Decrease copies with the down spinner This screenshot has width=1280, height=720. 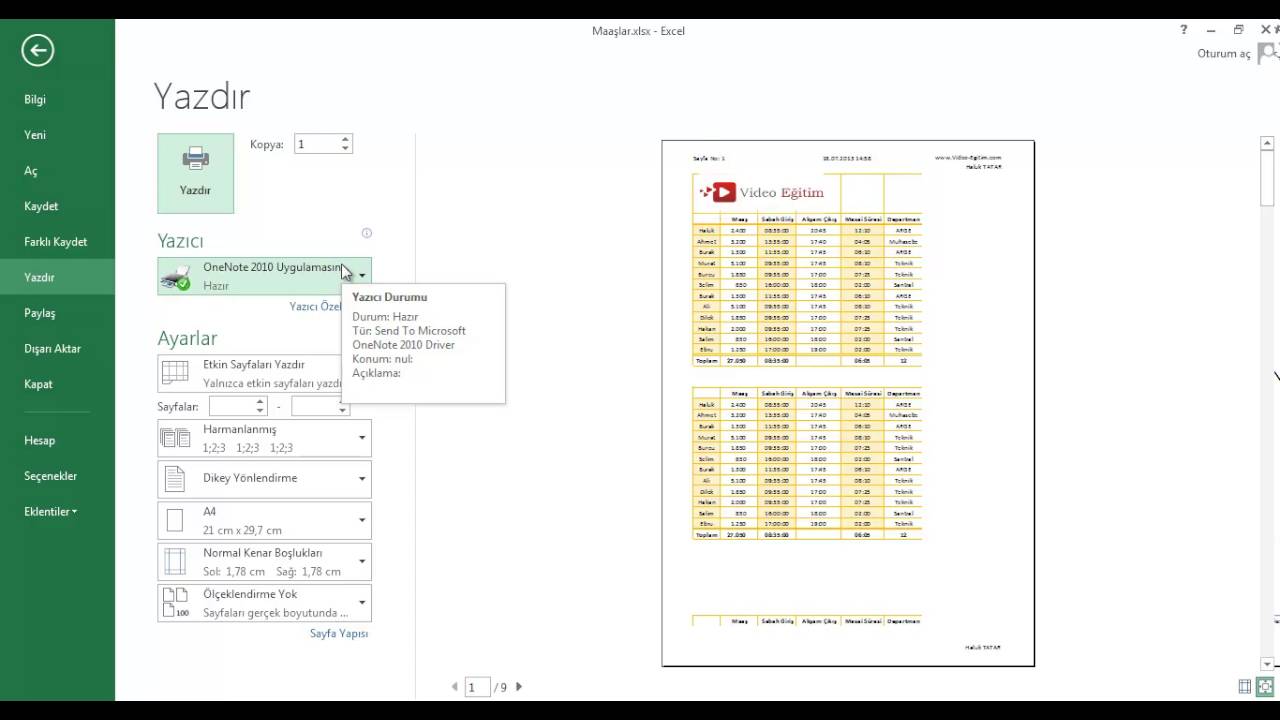(345, 149)
